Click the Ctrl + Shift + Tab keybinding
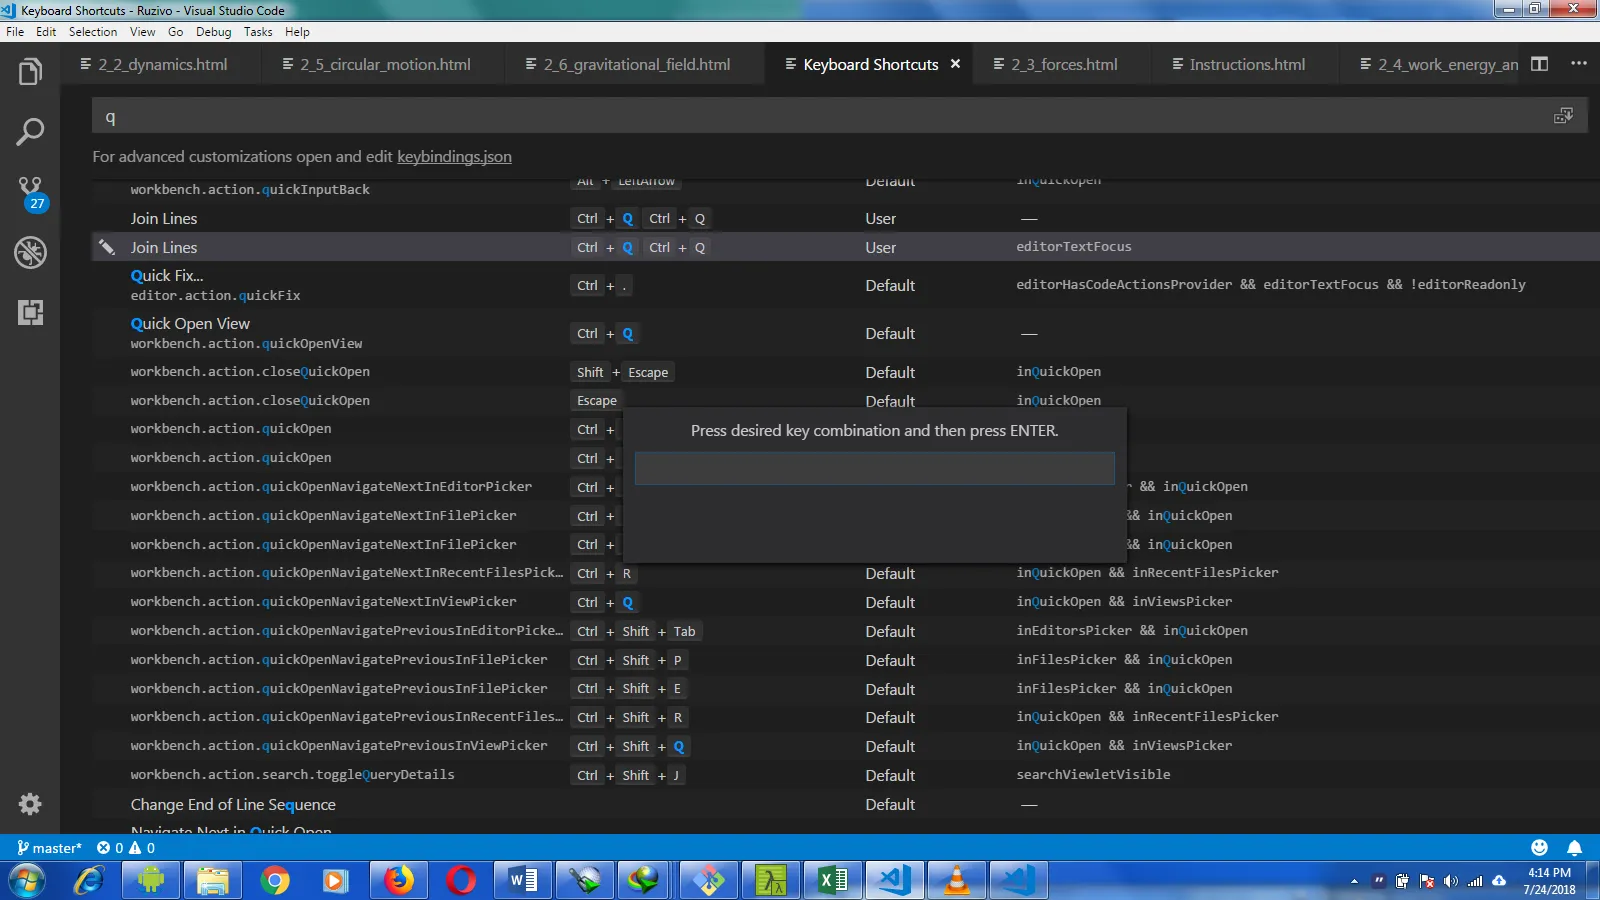The width and height of the screenshot is (1600, 900). pyautogui.click(x=636, y=631)
